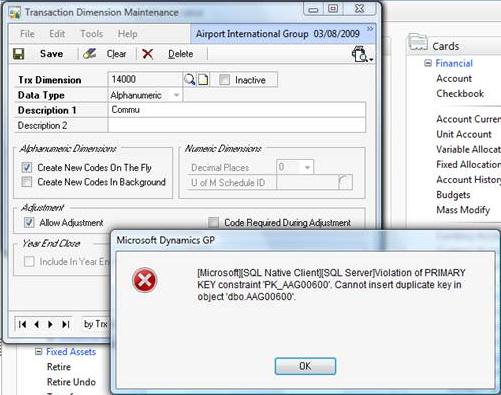
Task: Open the Fixed Allocation link
Action: [x=469, y=164]
